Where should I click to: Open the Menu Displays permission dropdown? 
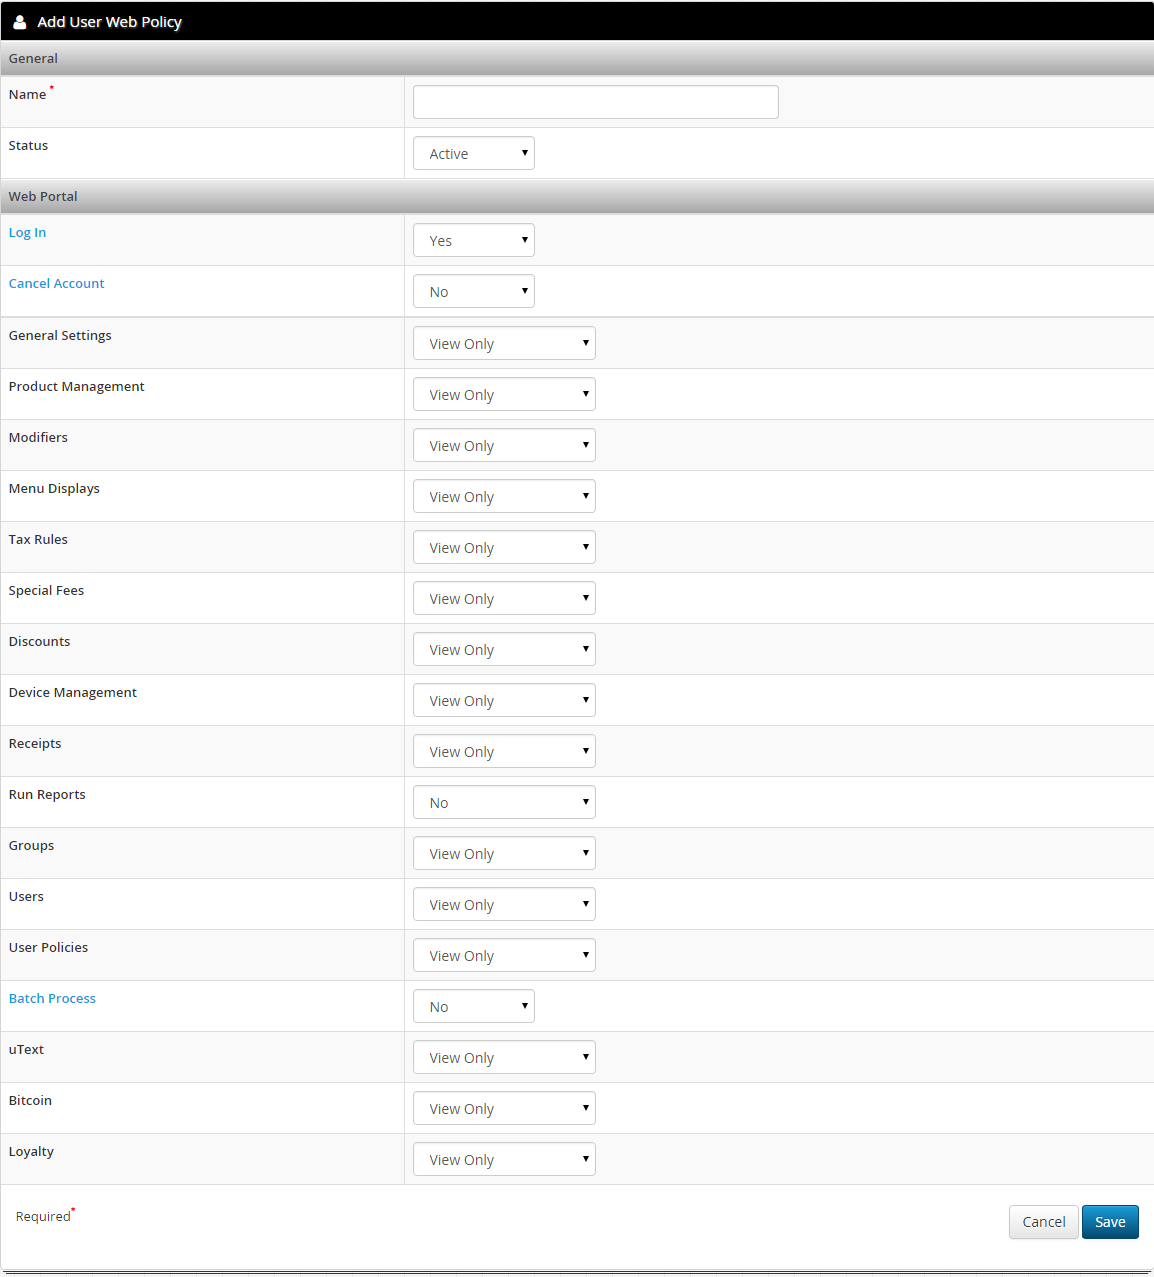click(x=504, y=496)
